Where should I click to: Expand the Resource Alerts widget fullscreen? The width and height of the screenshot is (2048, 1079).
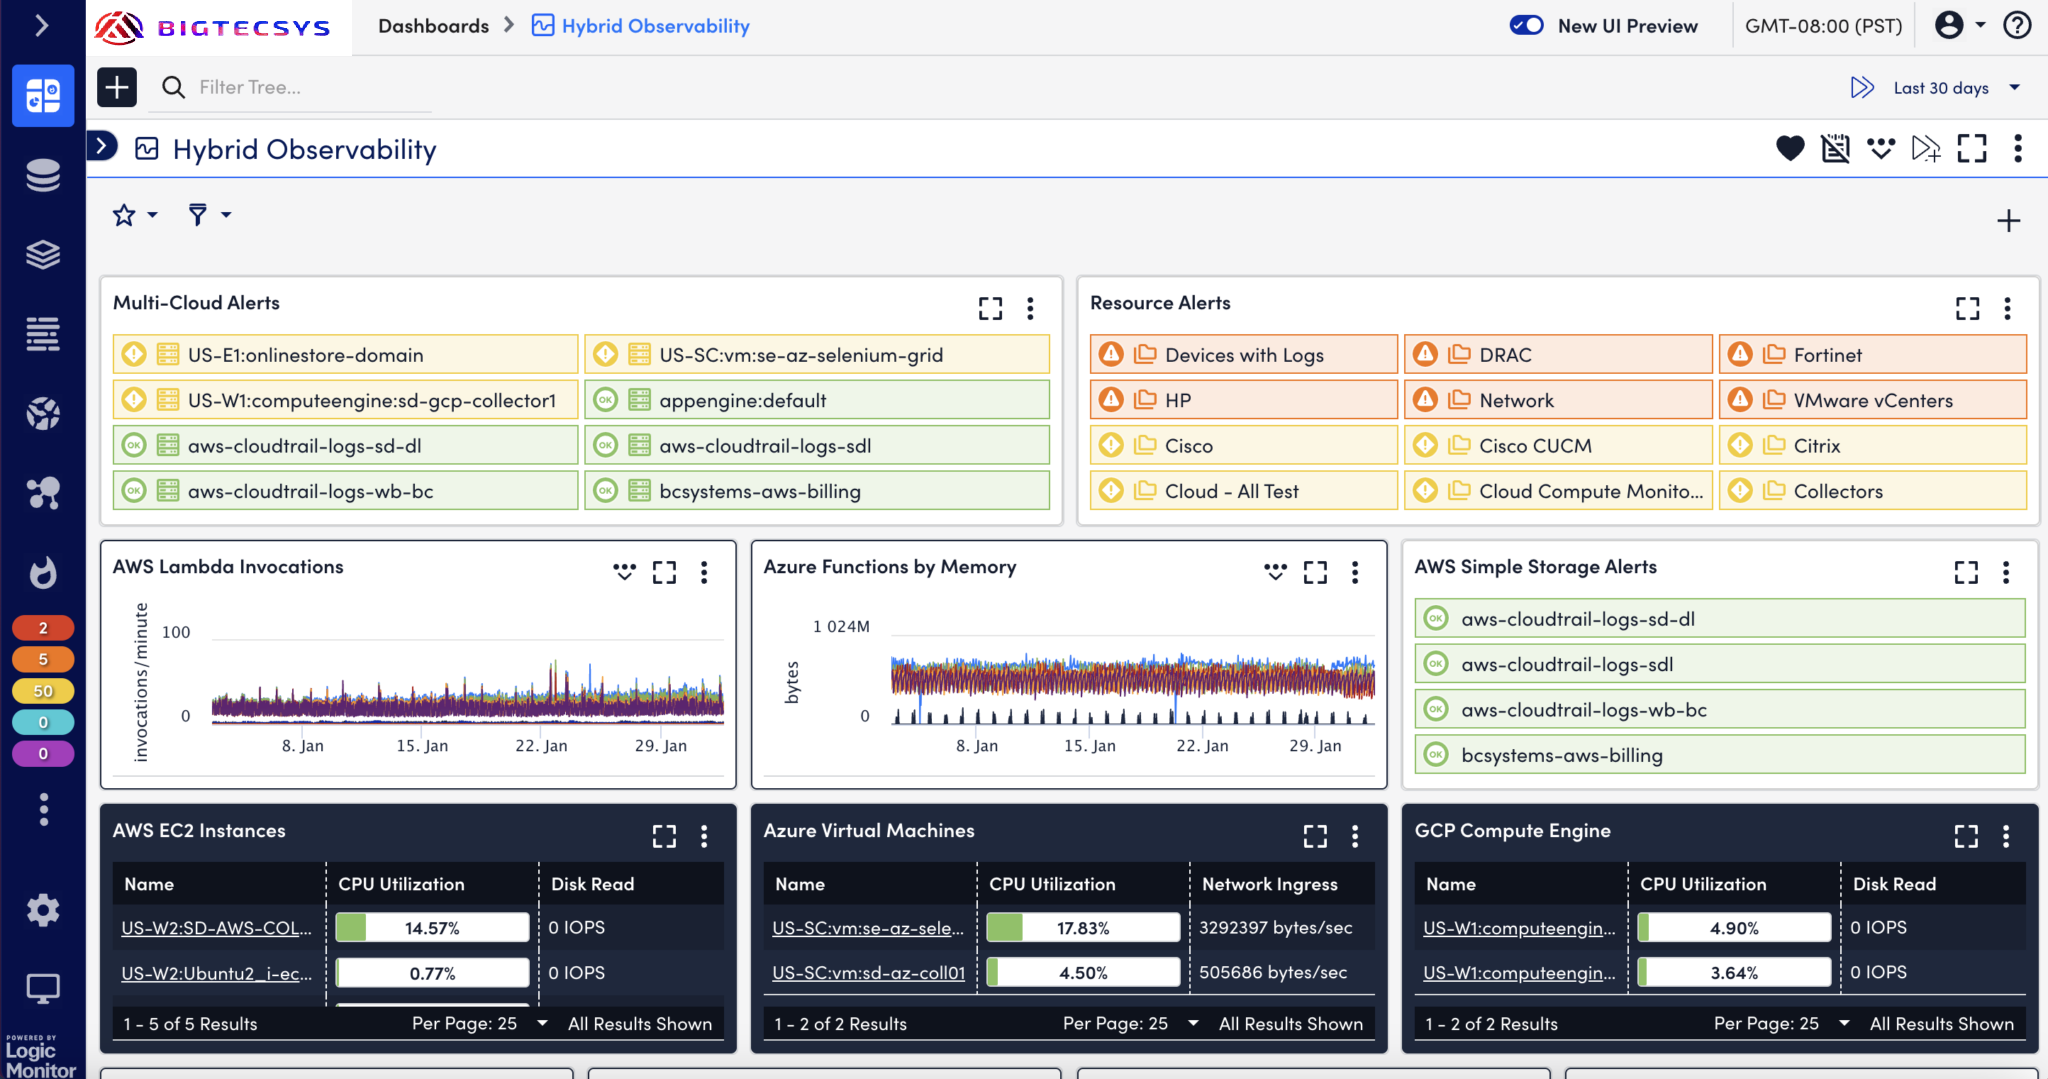point(1967,308)
